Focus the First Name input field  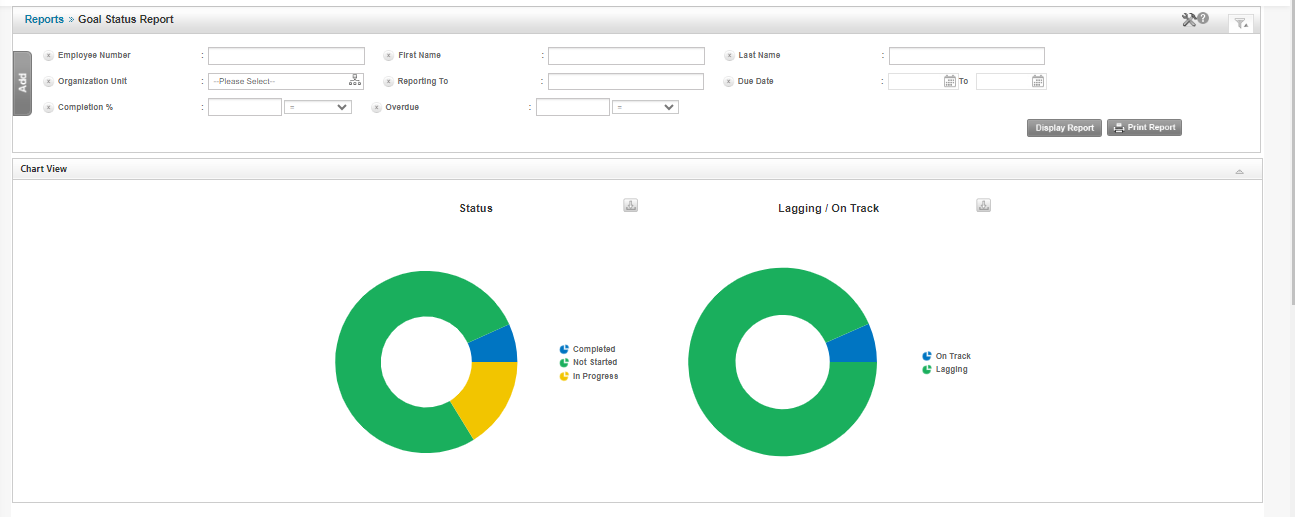point(626,56)
